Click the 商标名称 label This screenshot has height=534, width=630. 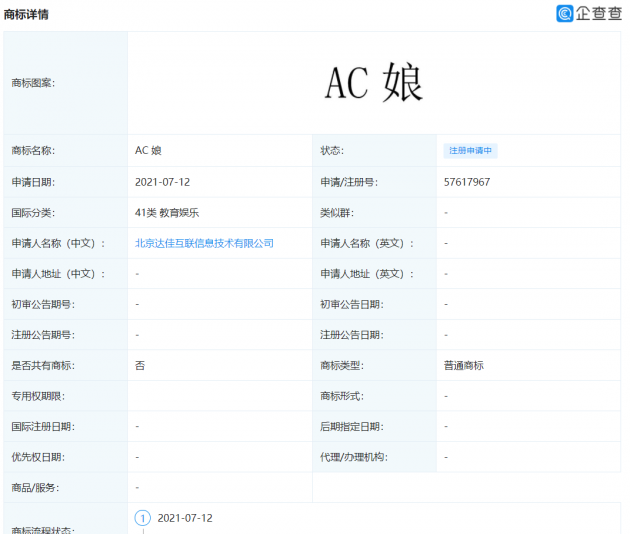pos(33,151)
